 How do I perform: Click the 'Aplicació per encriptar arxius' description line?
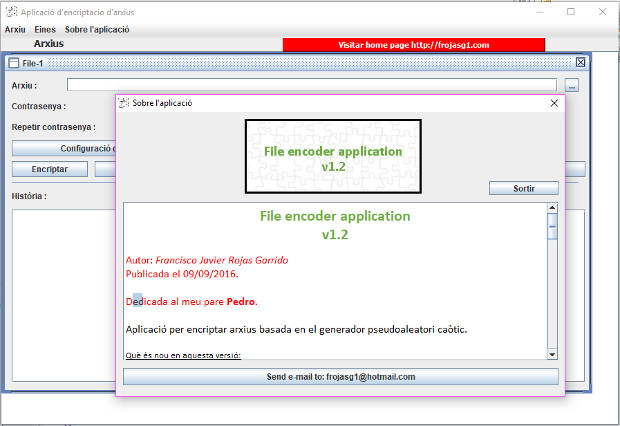click(x=296, y=329)
